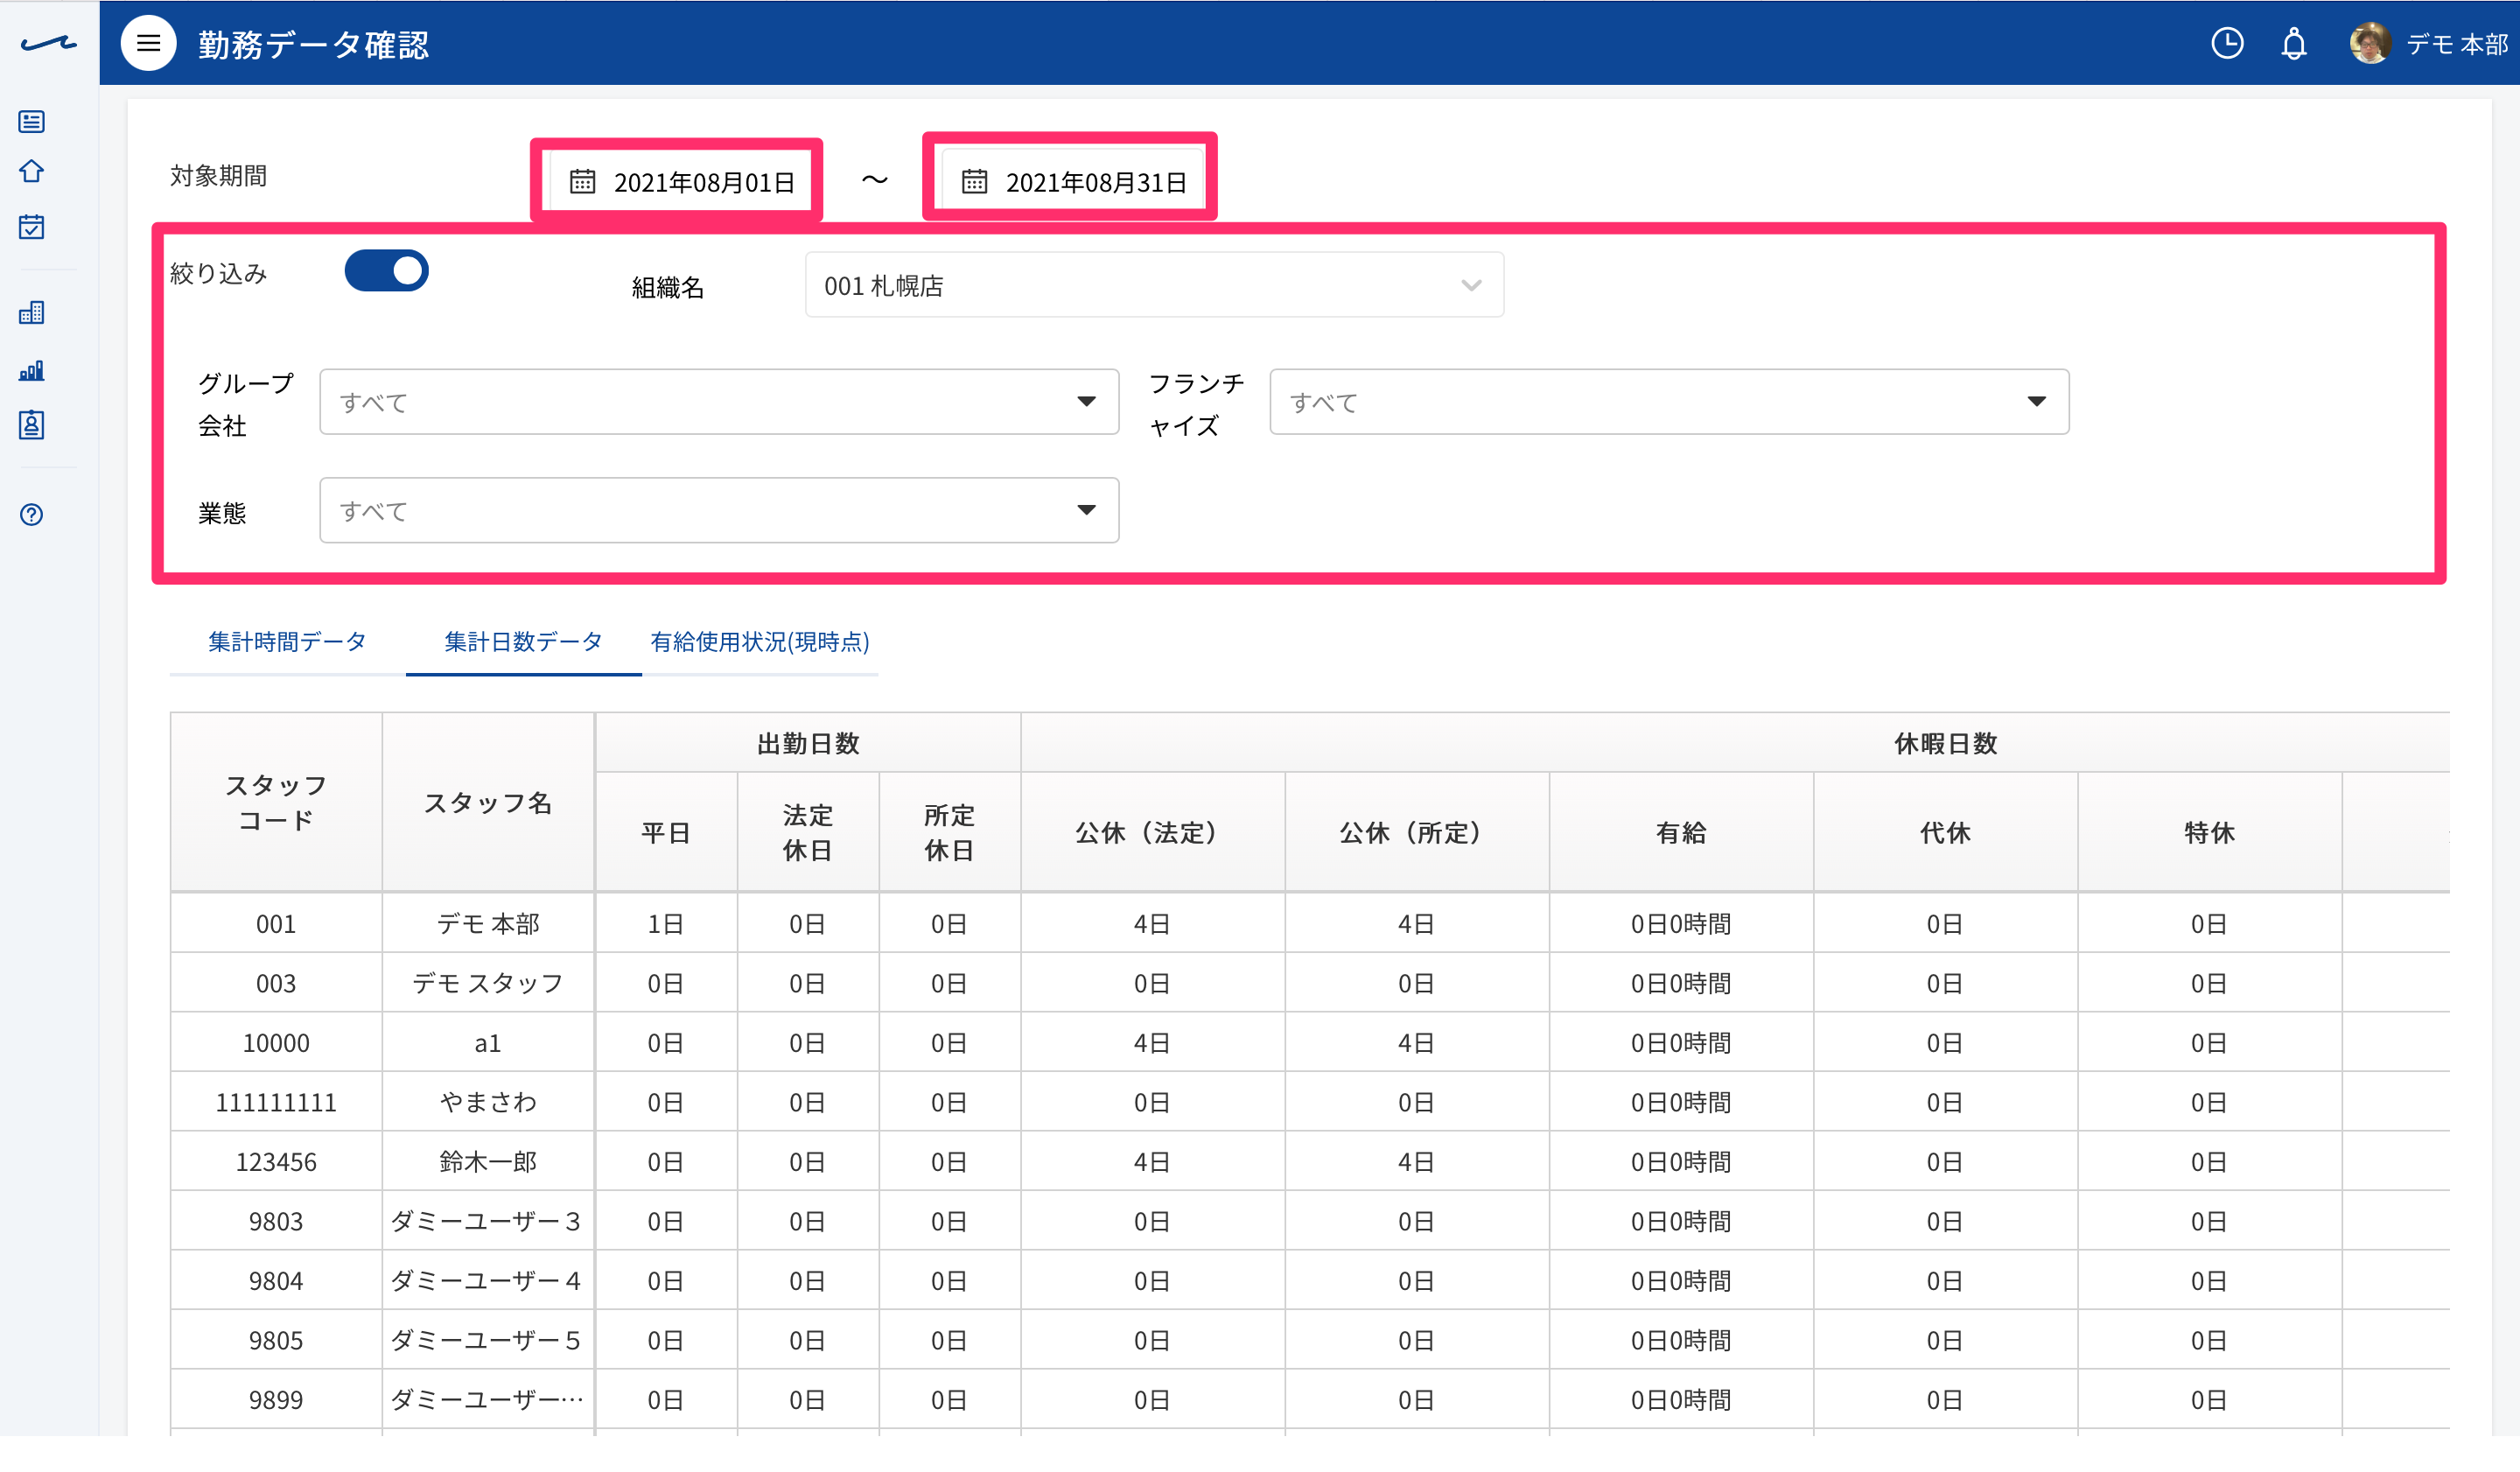Click the clock icon in header
The height and width of the screenshot is (1472, 2520).
pos(2227,43)
